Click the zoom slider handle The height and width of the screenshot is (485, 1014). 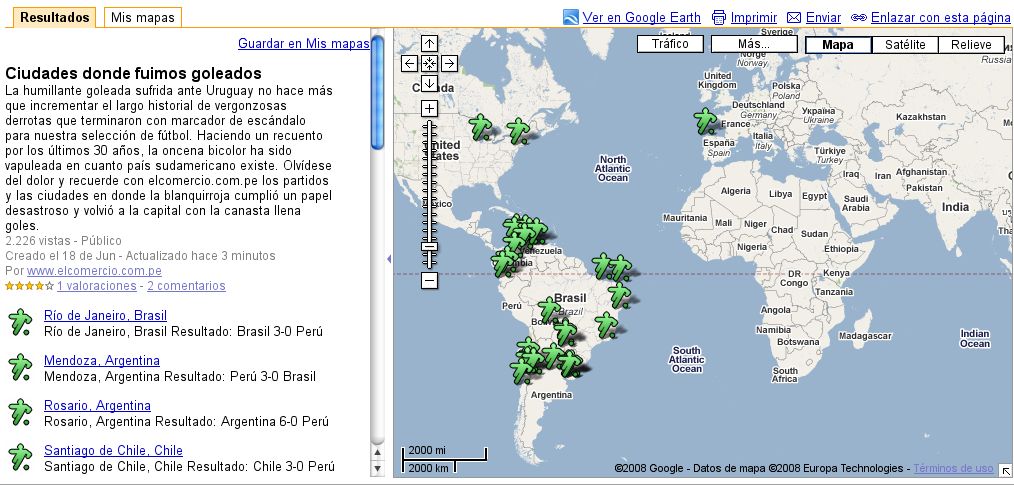pyautogui.click(x=429, y=246)
